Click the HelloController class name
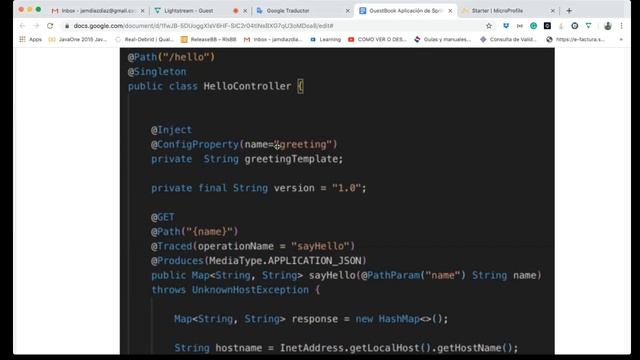Image resolution: width=640 pixels, height=360 pixels. coord(247,87)
